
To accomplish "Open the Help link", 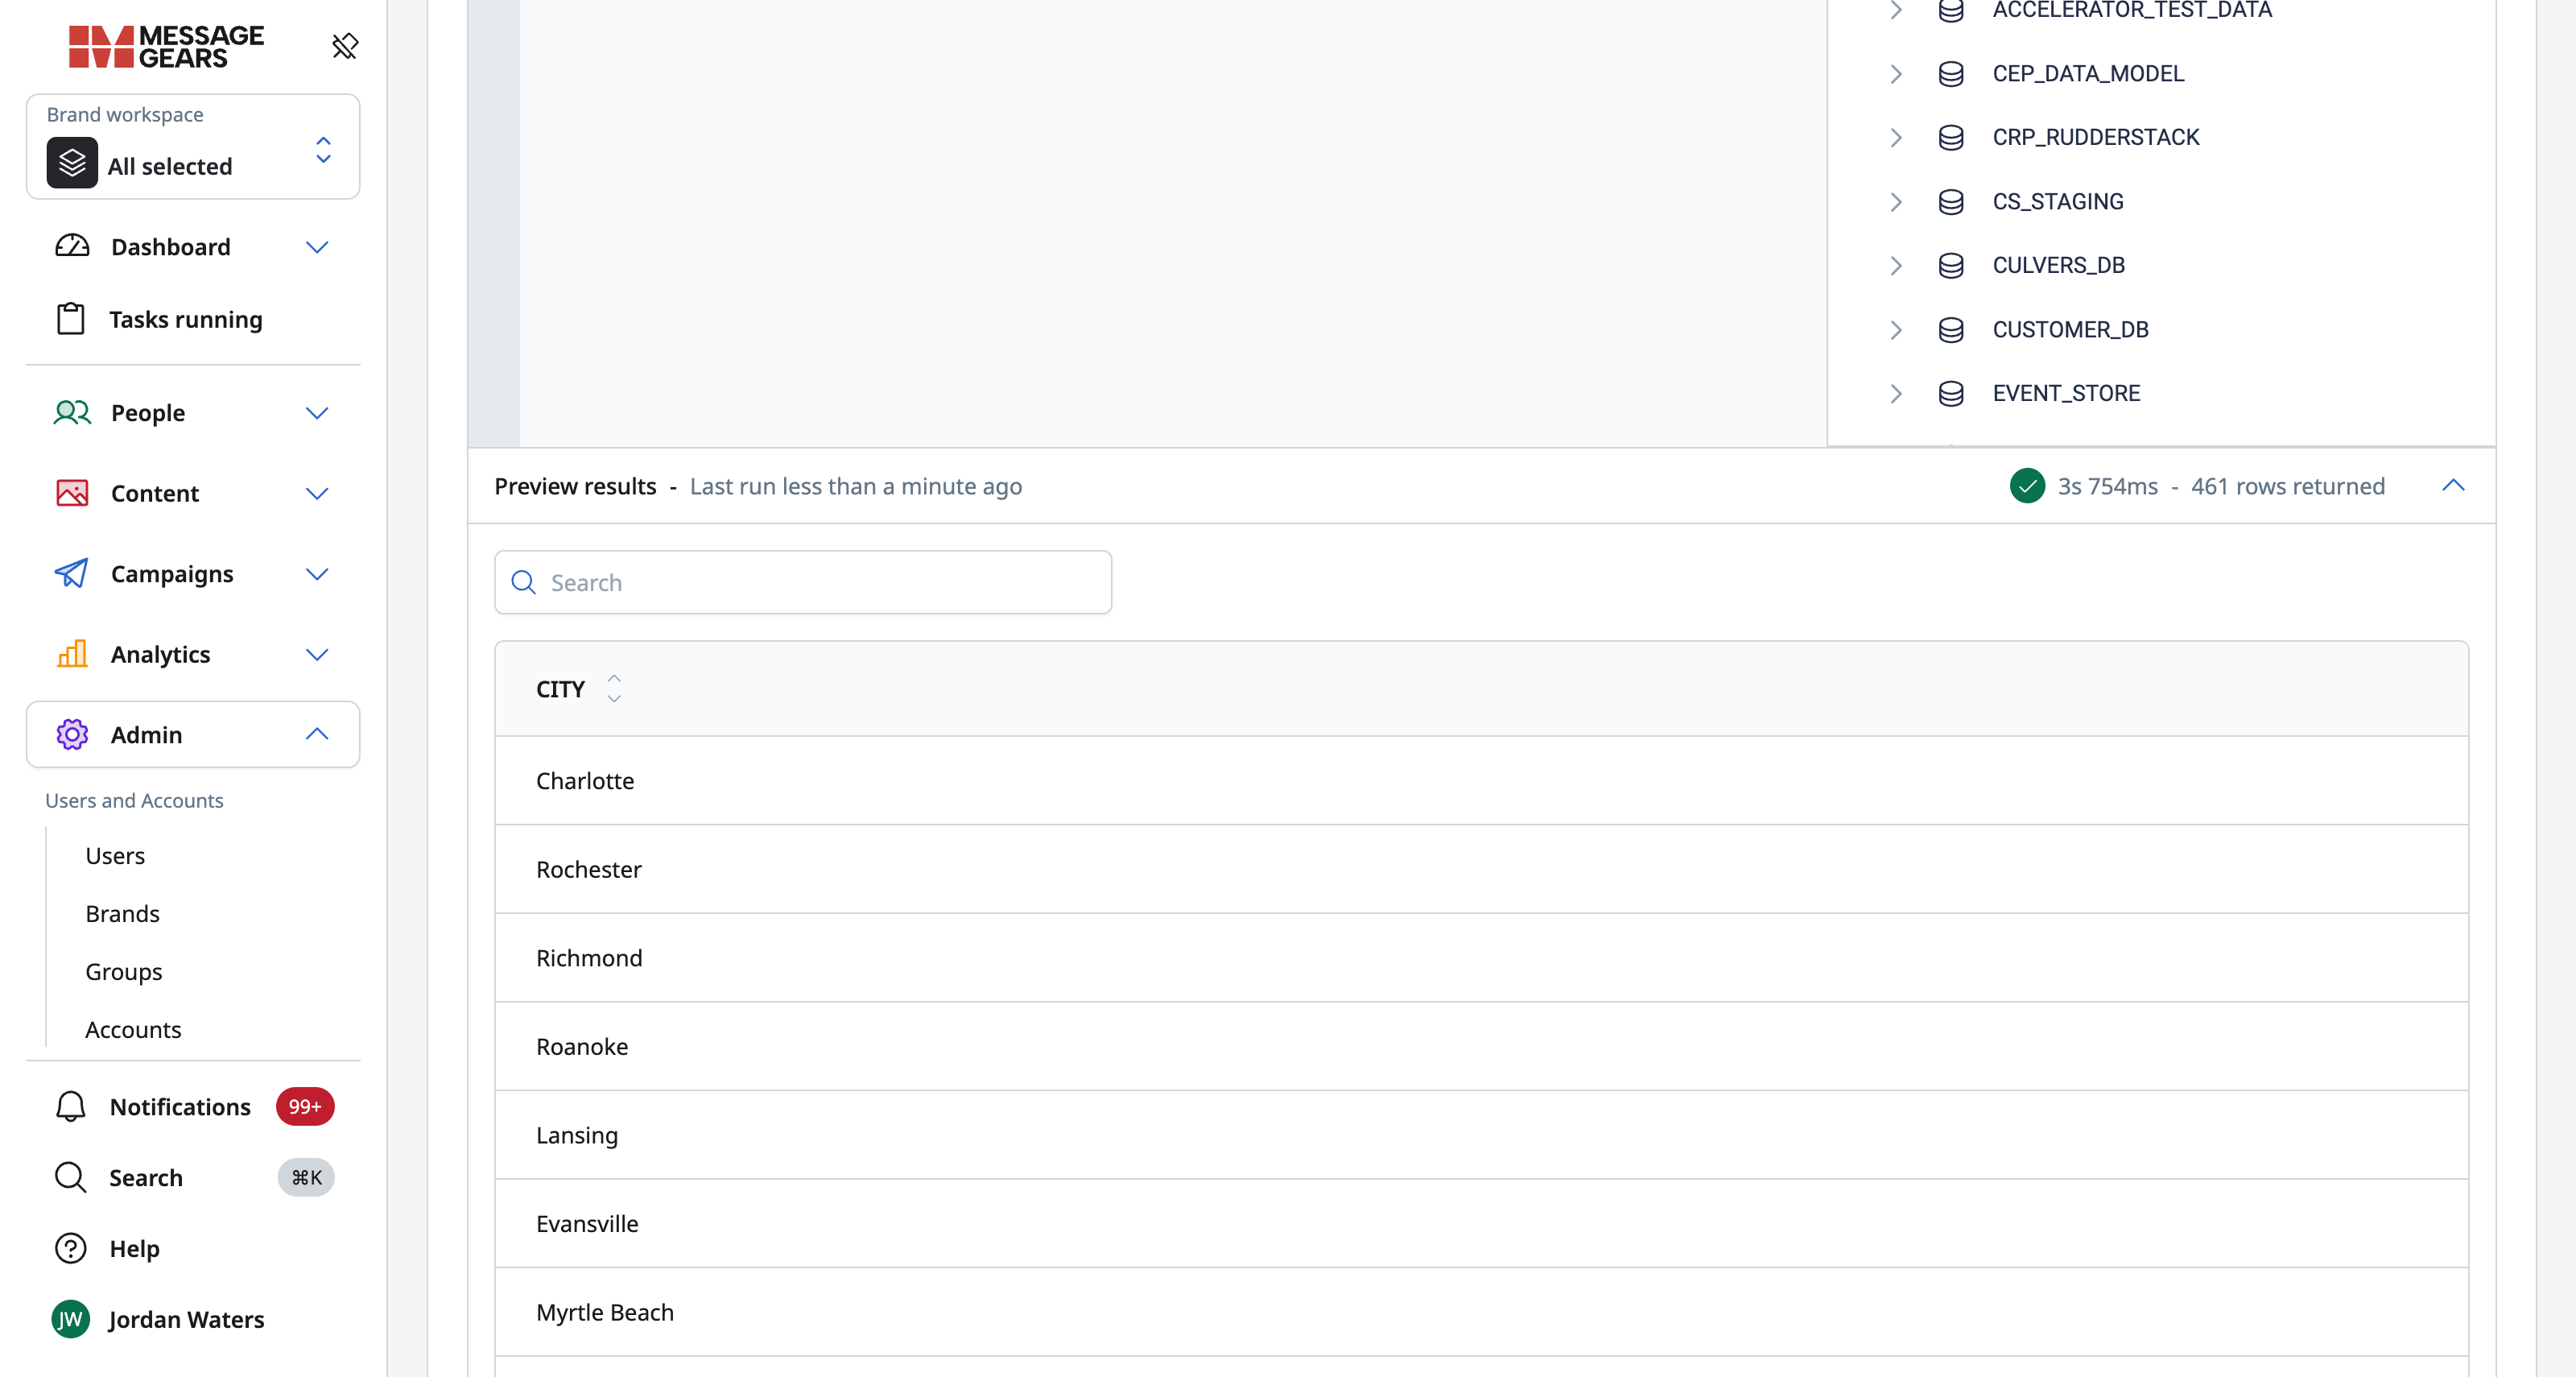I will [134, 1248].
